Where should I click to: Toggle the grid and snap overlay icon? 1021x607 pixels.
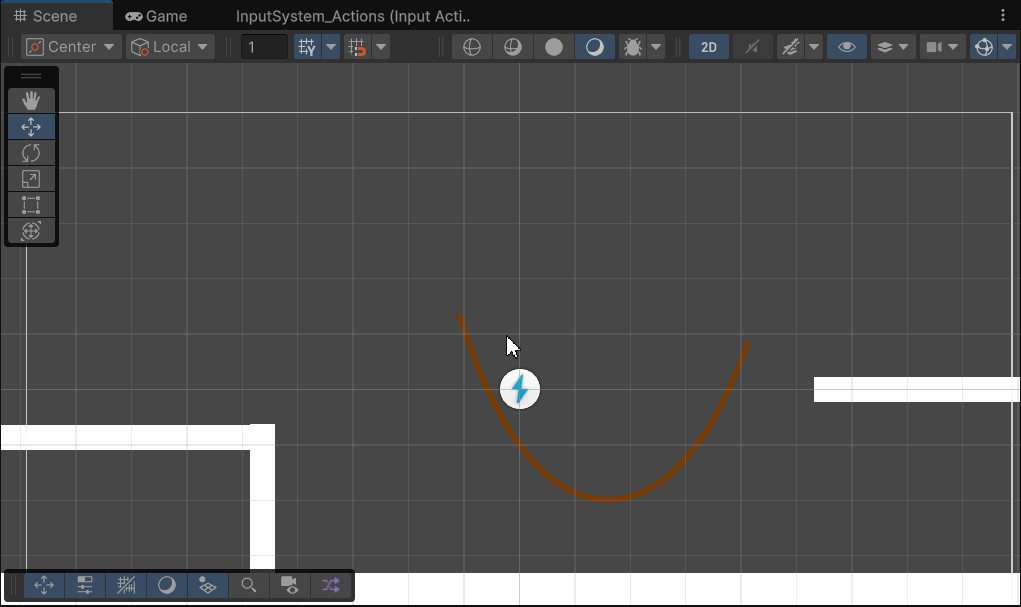126,585
